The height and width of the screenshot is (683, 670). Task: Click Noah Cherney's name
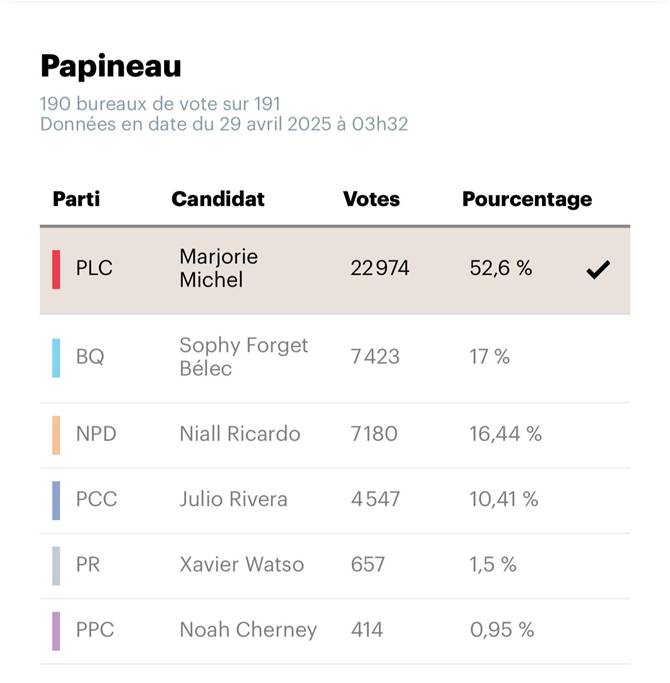click(x=248, y=630)
